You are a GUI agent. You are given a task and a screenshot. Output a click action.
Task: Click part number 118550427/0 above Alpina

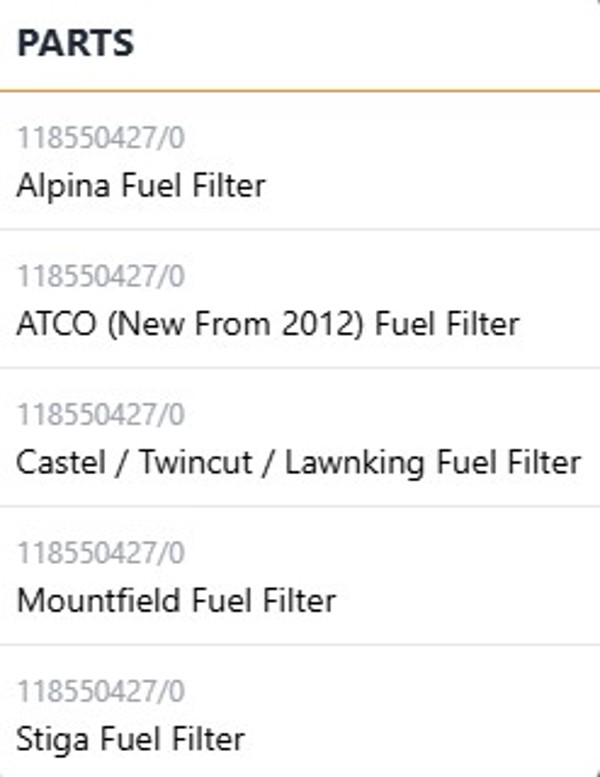101,137
